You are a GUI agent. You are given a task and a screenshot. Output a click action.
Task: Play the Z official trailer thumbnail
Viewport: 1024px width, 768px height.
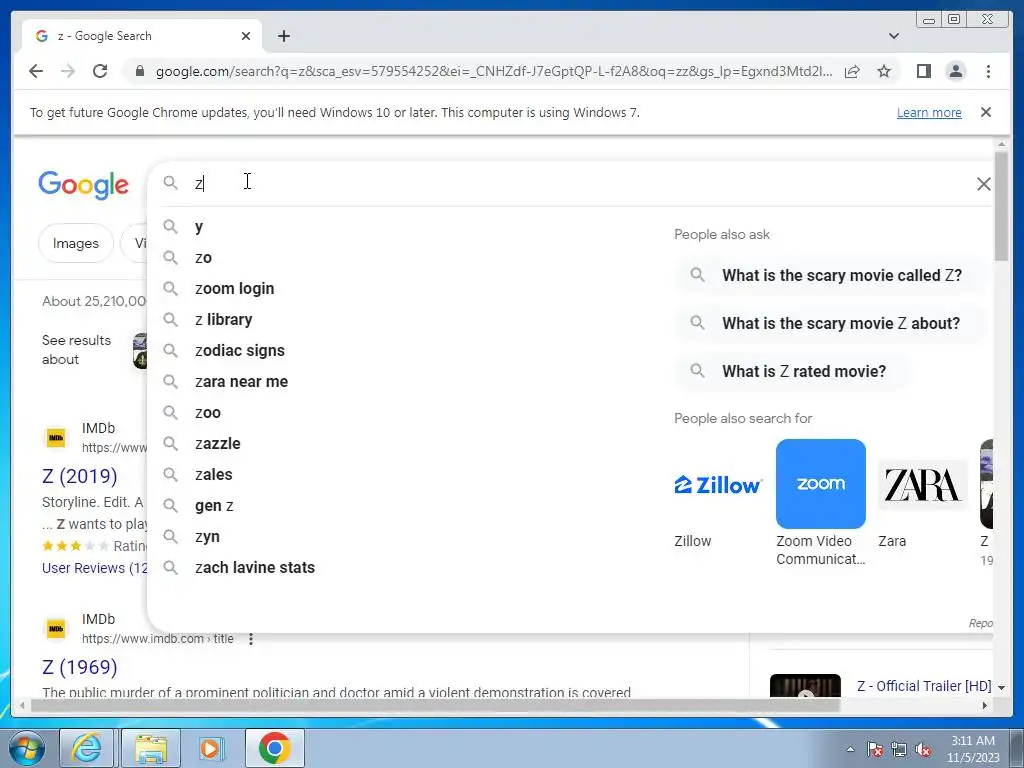805,686
